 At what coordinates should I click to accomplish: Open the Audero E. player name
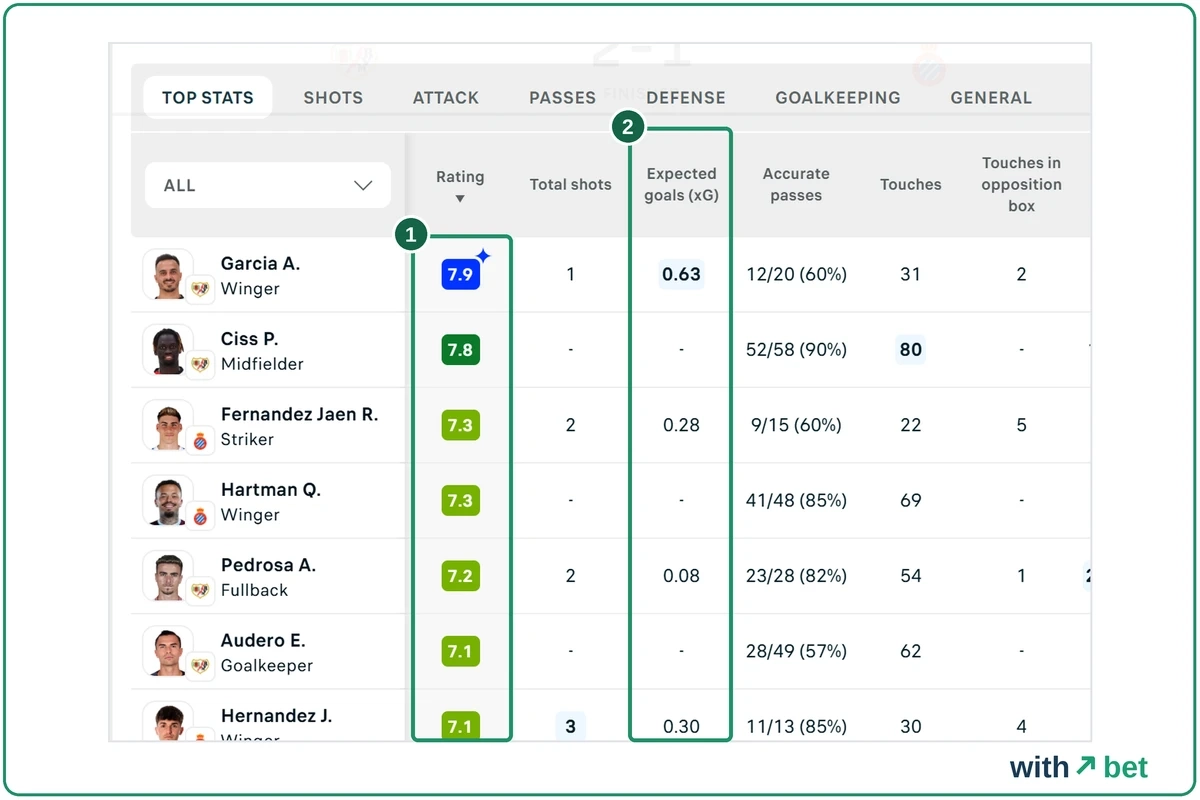coord(263,640)
